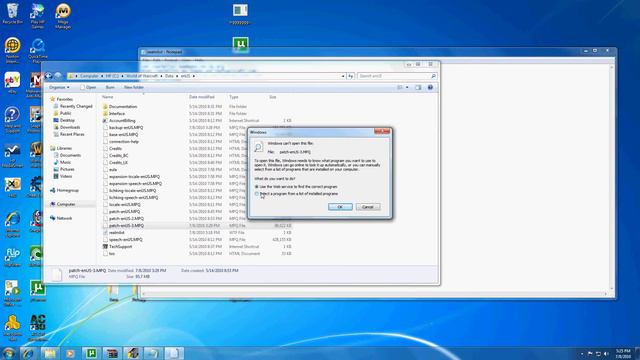
Task: Open Windows Media Player from the taskbar
Action: coord(70,353)
